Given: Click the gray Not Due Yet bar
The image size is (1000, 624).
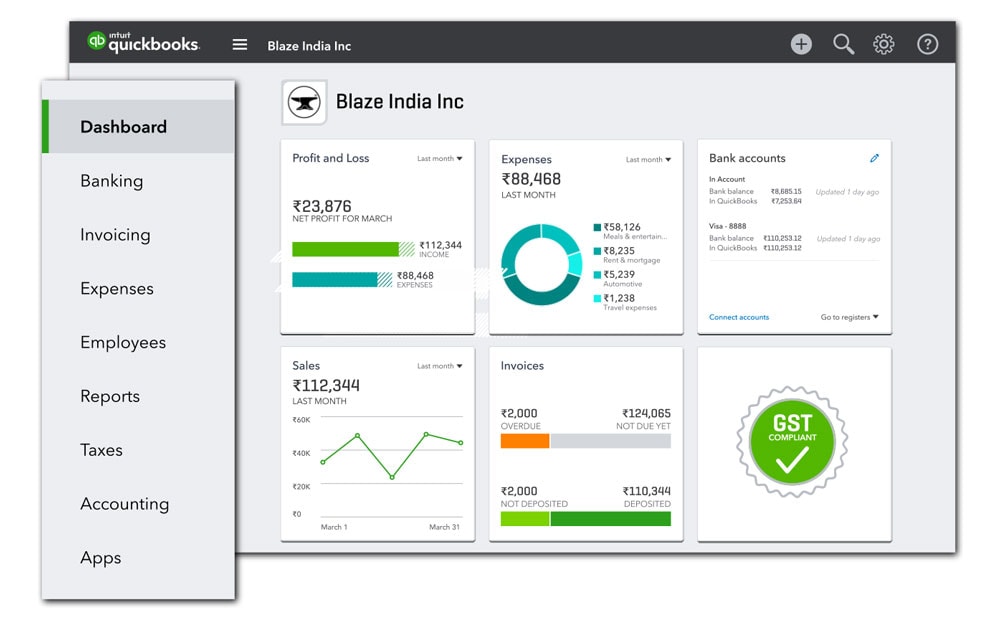Looking at the screenshot, I should click(x=611, y=441).
